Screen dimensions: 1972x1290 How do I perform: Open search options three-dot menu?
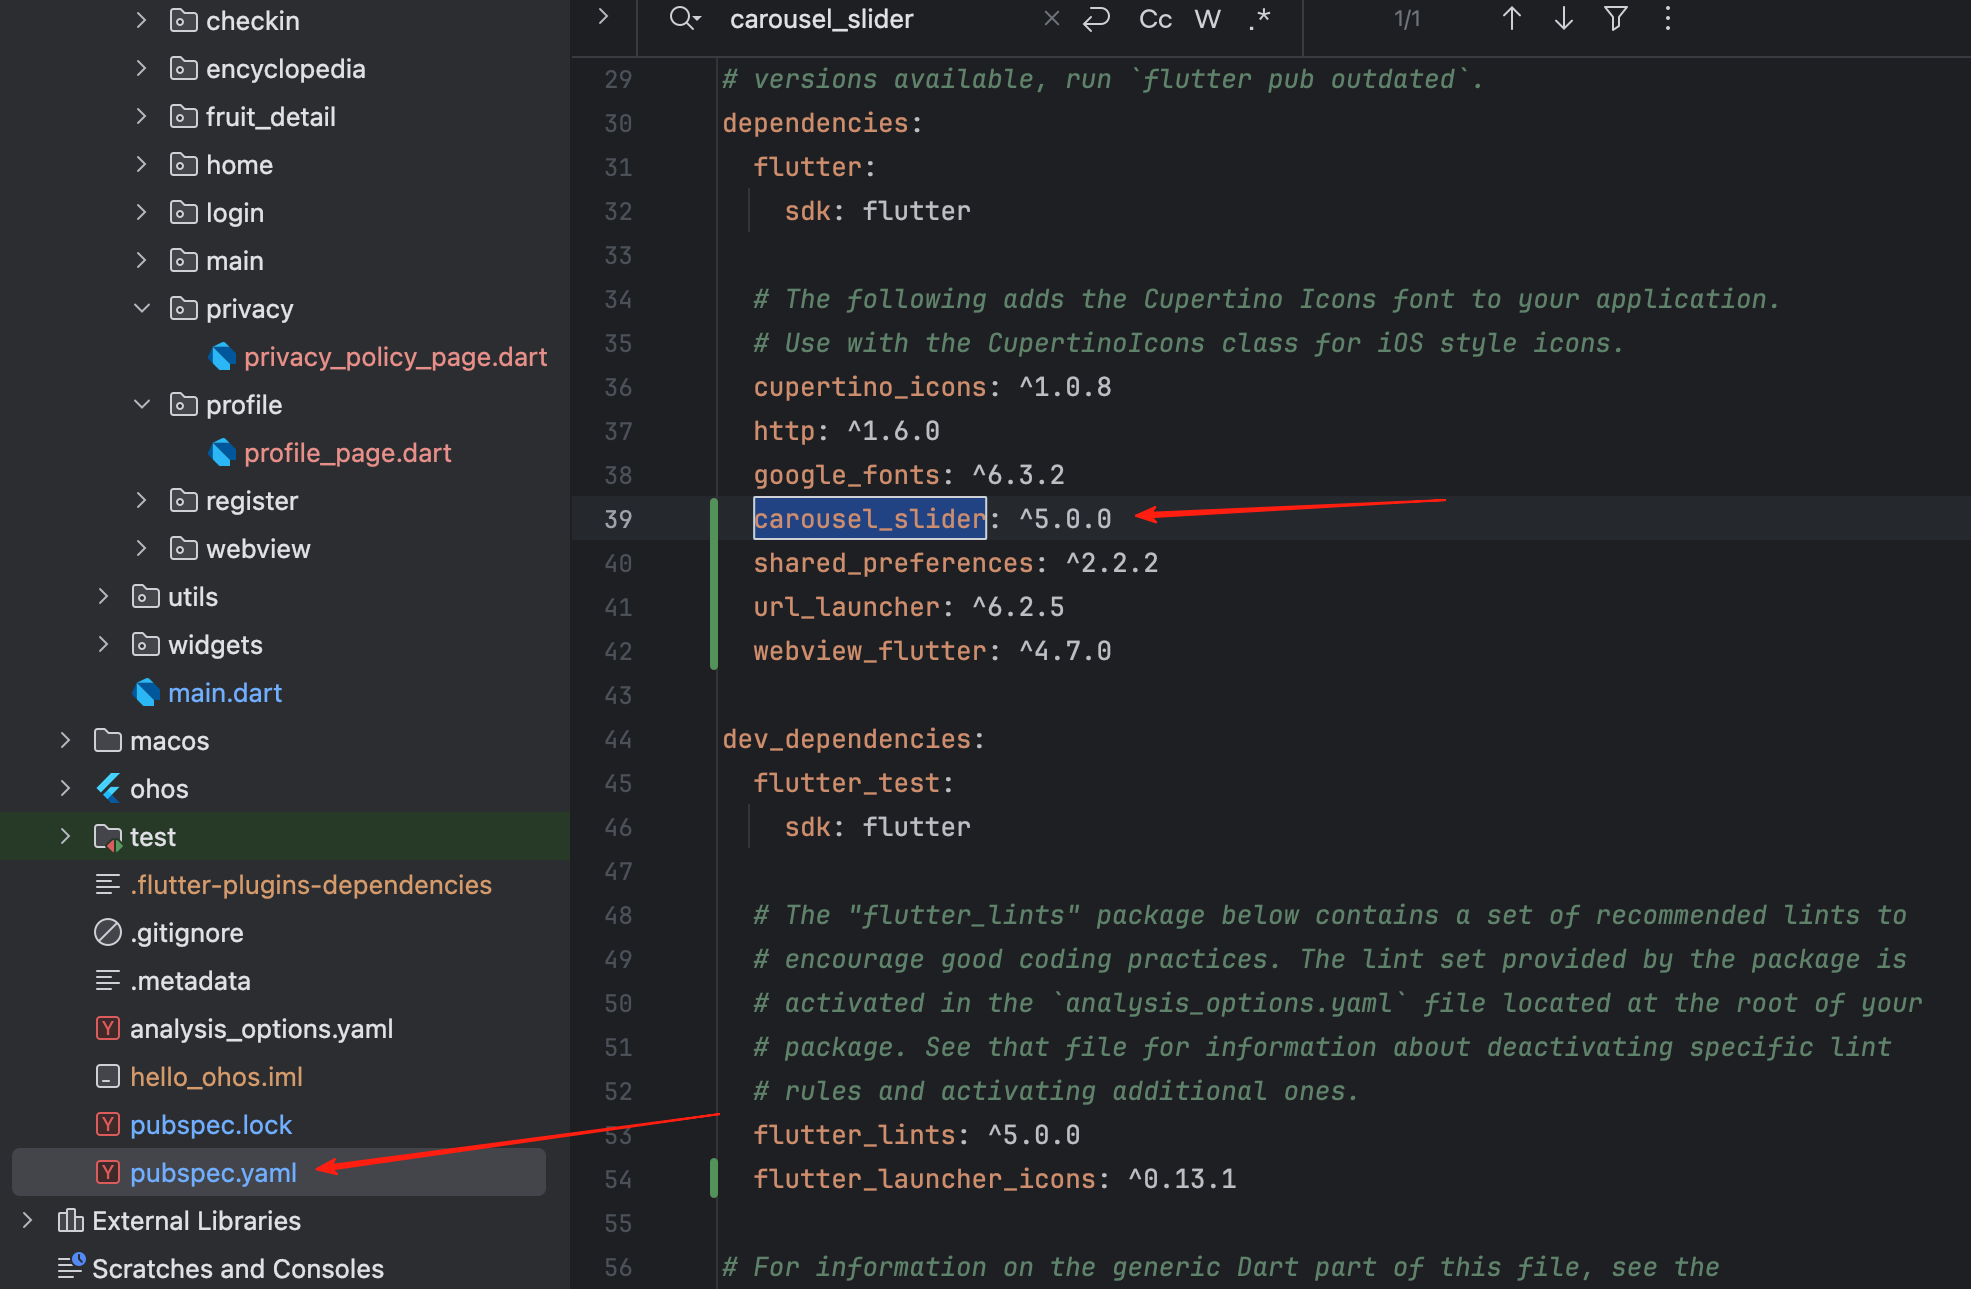(1668, 19)
